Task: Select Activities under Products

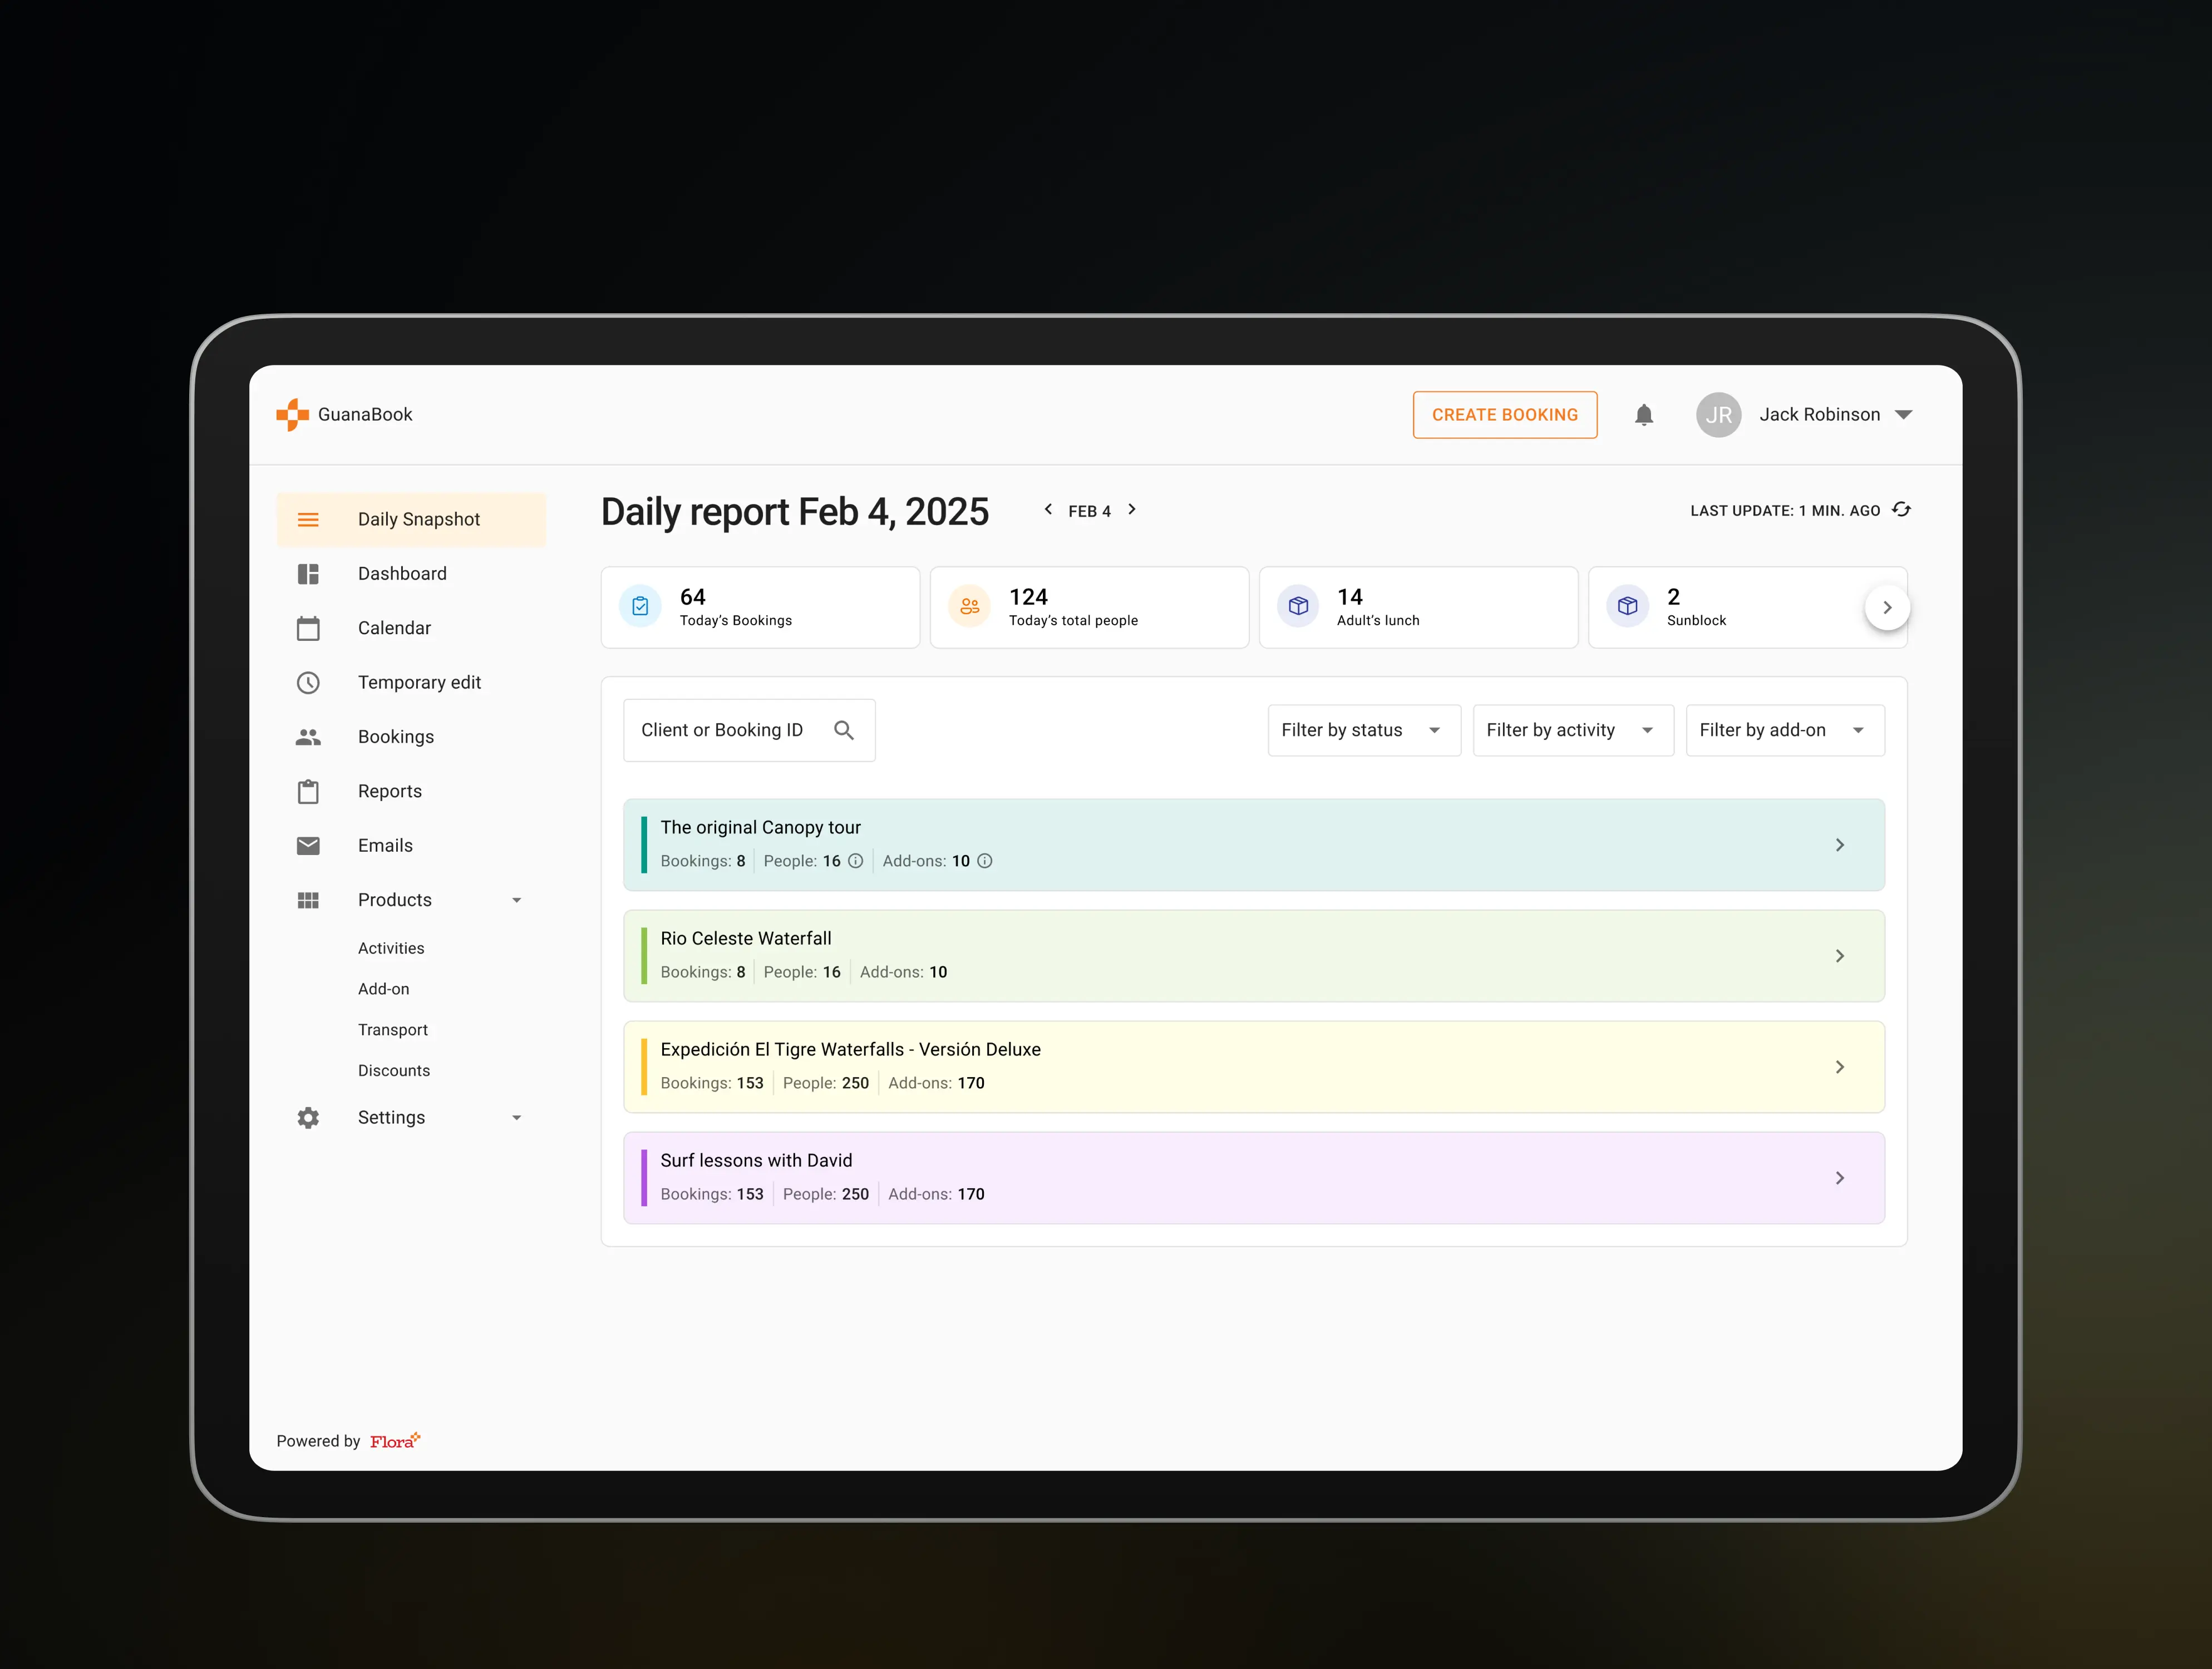Action: (x=391, y=948)
